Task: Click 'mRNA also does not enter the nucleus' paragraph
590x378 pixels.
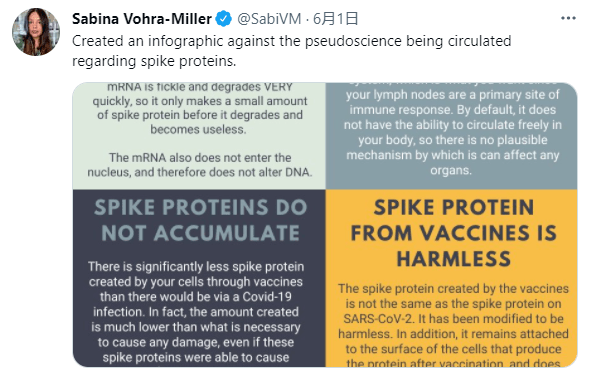Action: [x=200, y=165]
